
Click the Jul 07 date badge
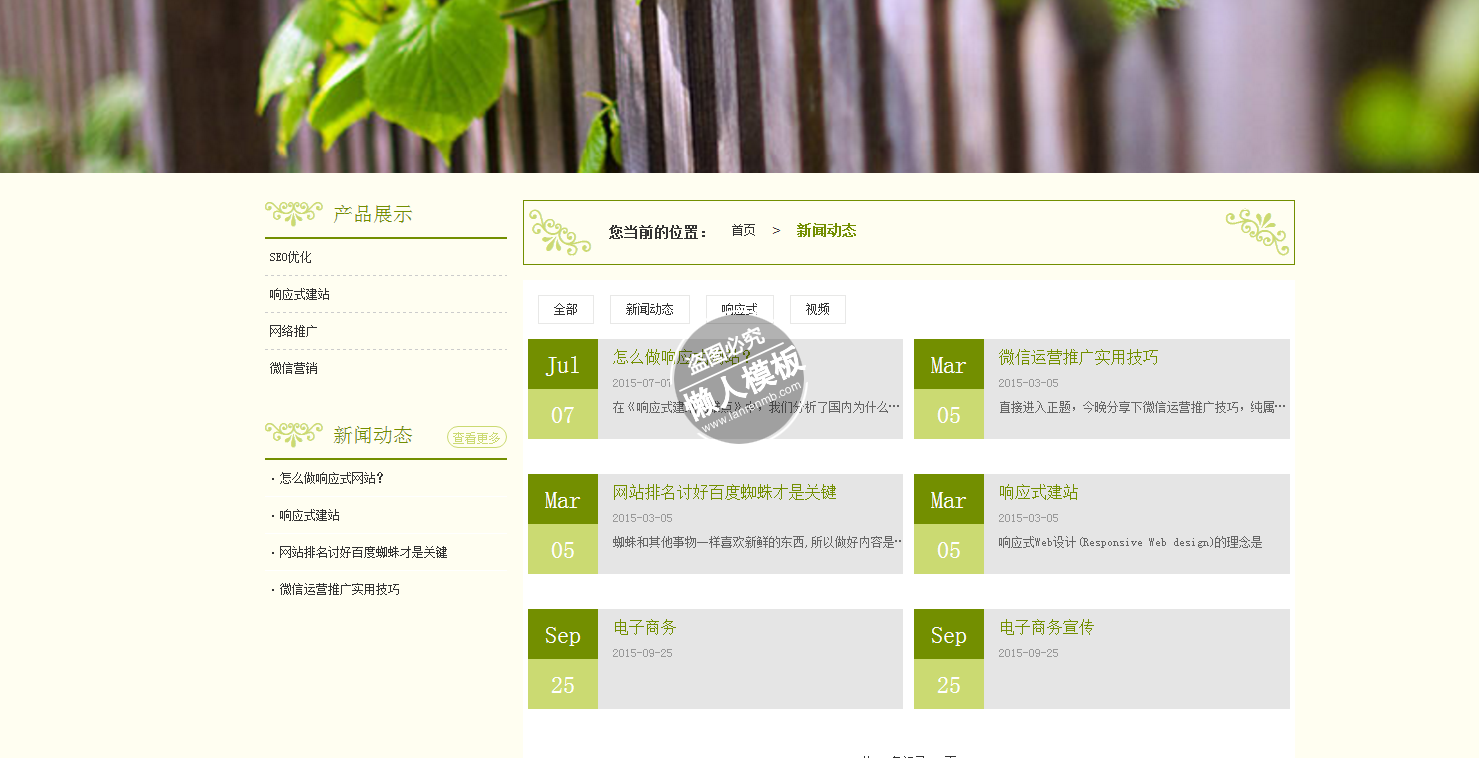click(x=563, y=389)
